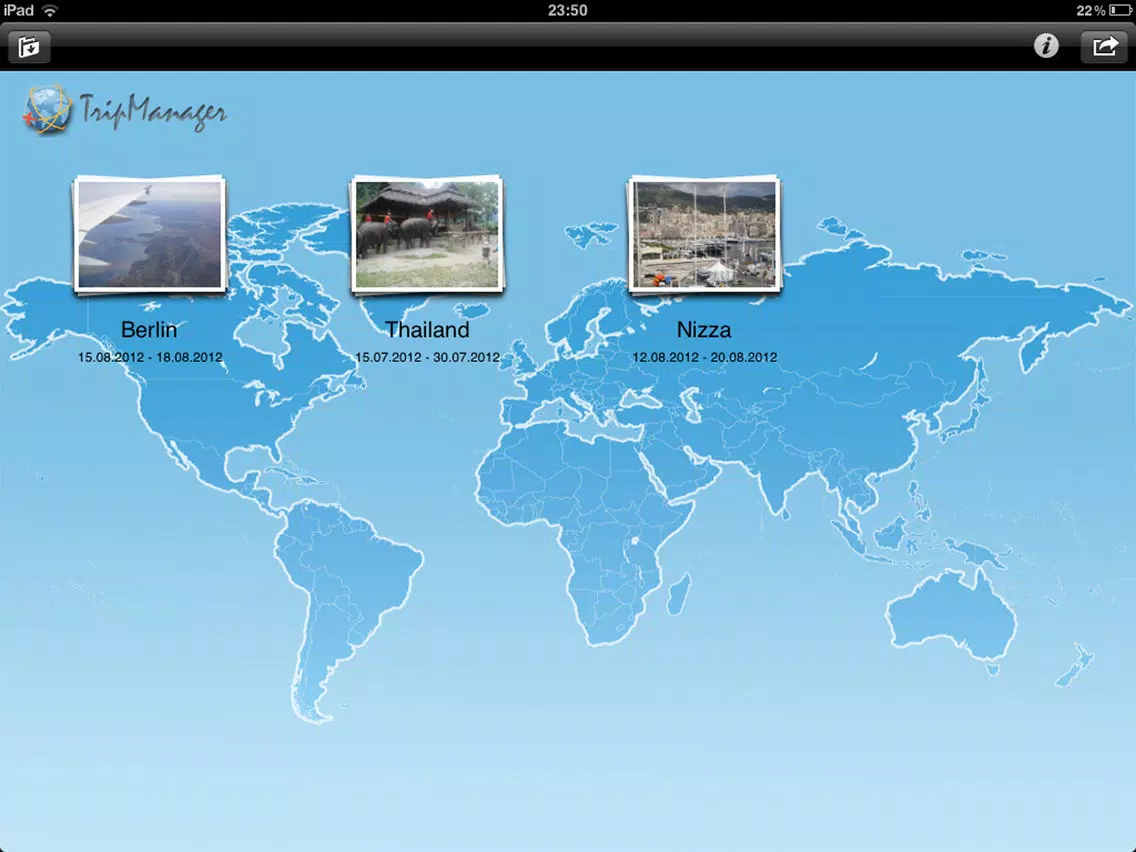This screenshot has height=852, width=1136.
Task: Tap the battery indicator in status bar
Action: (x=1120, y=10)
